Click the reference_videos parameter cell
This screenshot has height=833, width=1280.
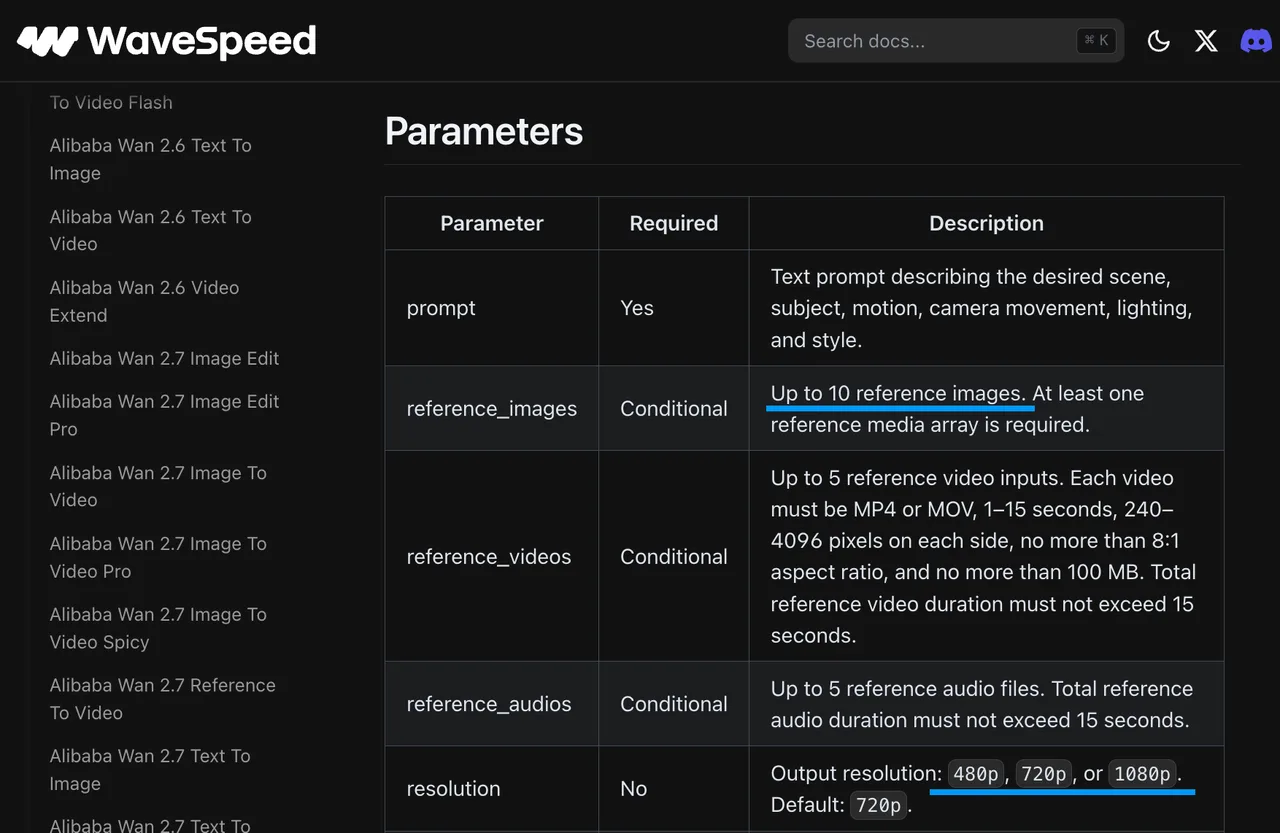pyautogui.click(x=492, y=556)
